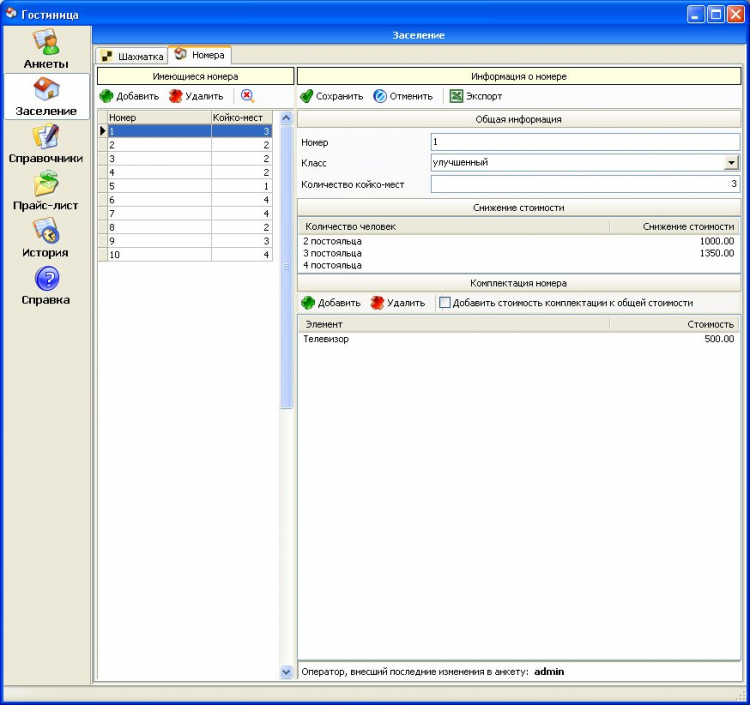This screenshot has height=705, width=750.
Task: Sort by the Койко-мест column header
Action: tap(242, 118)
